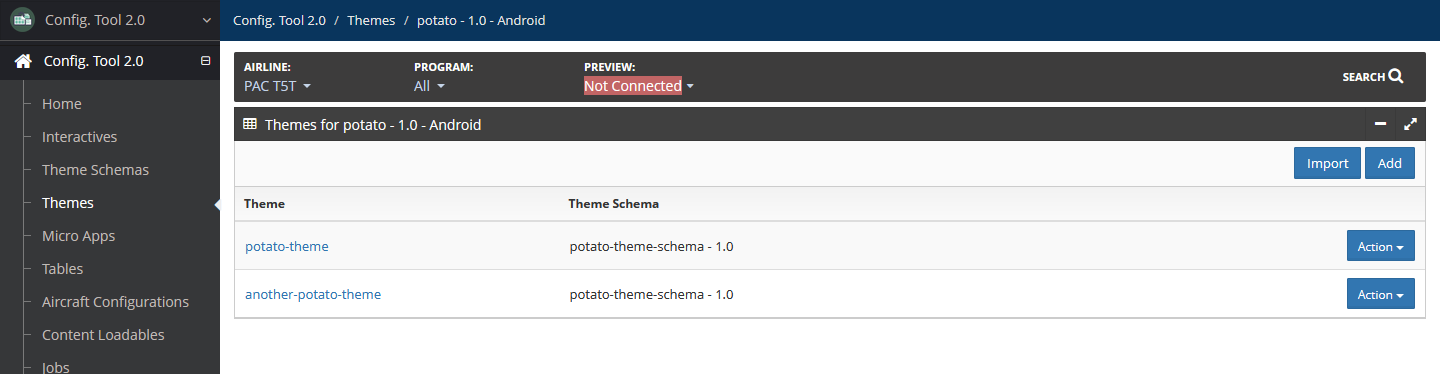Click Themes in the breadcrumb
The image size is (1440, 374).
pyautogui.click(x=371, y=20)
